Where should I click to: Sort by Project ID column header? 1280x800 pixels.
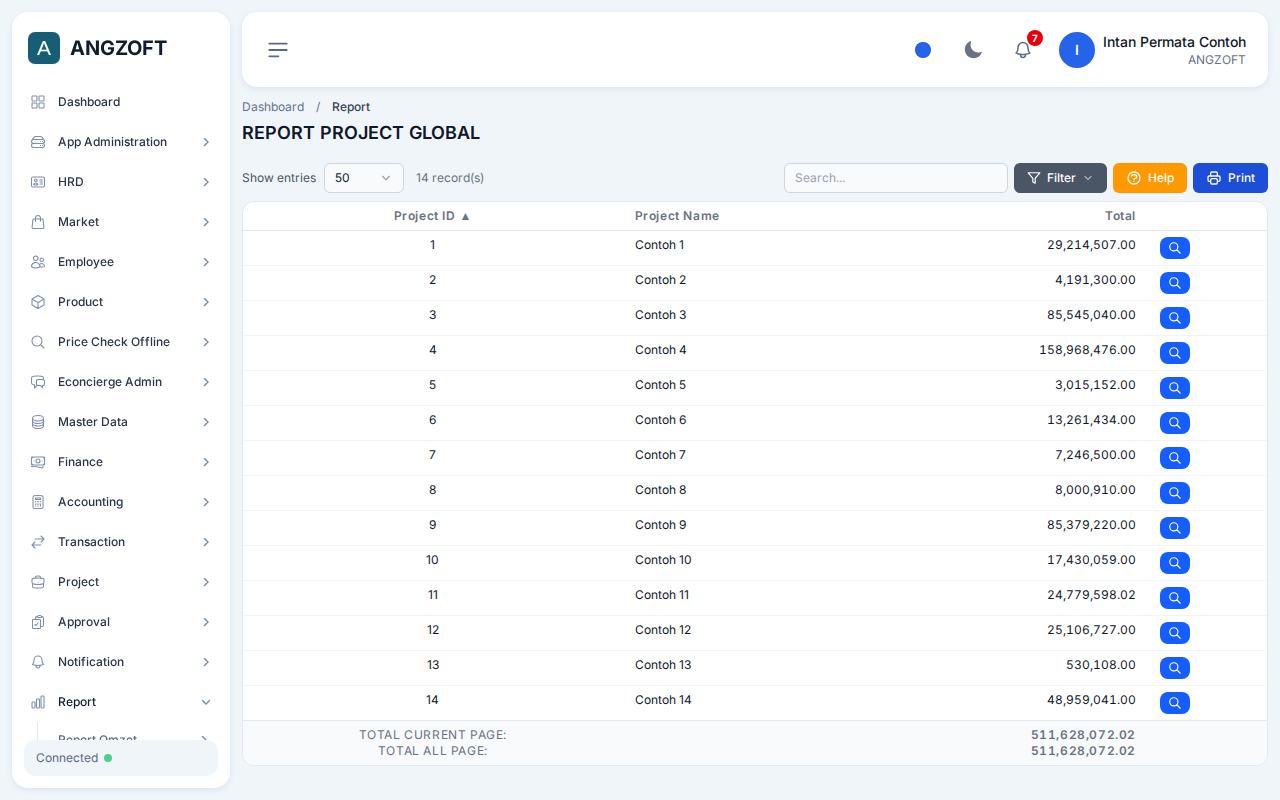pos(432,216)
